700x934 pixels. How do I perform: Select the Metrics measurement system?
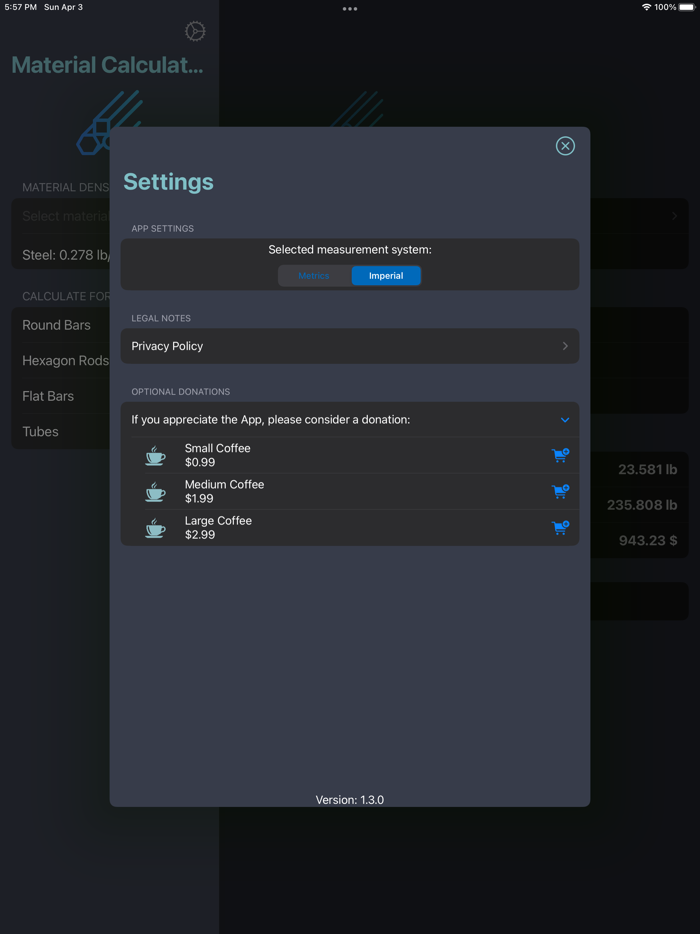(x=314, y=276)
